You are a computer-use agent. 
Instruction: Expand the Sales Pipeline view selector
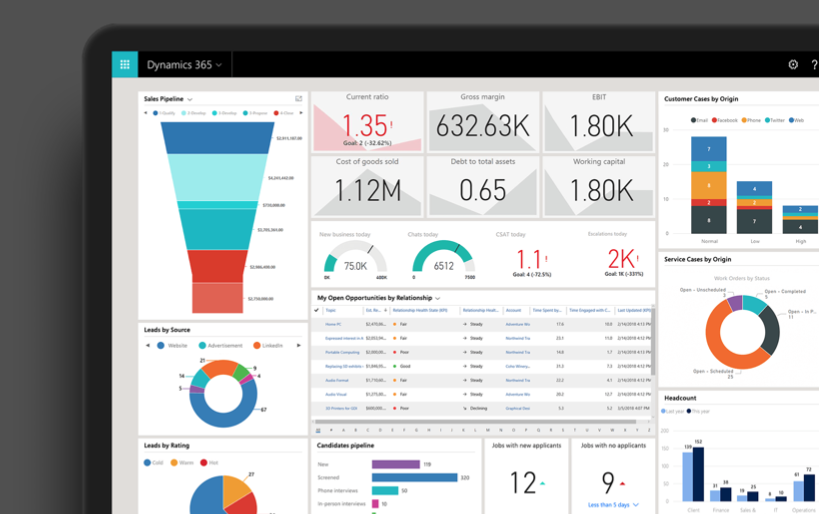point(190,100)
